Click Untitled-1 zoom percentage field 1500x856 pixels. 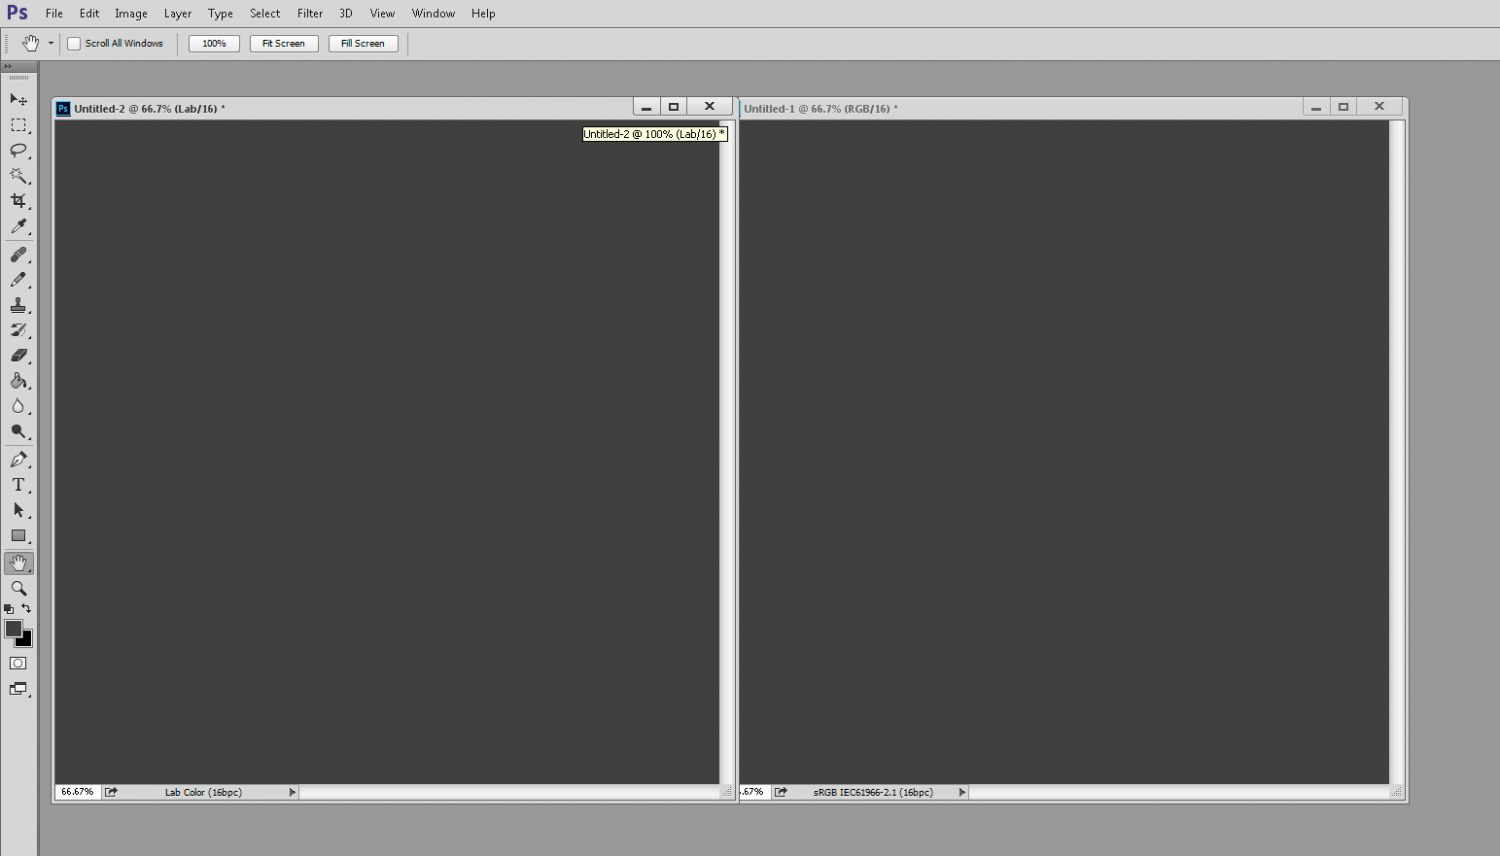tap(753, 792)
